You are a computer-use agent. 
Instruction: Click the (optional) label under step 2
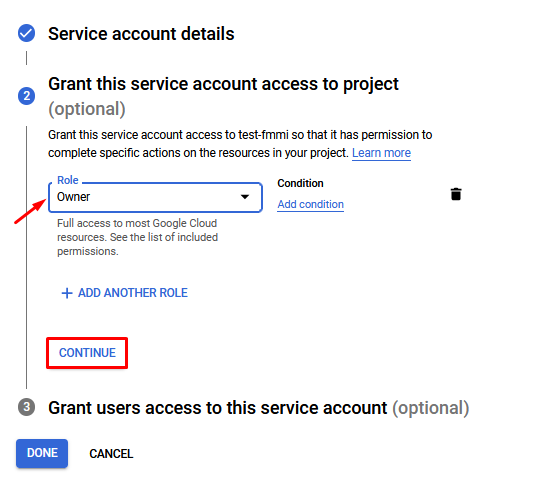point(86,109)
